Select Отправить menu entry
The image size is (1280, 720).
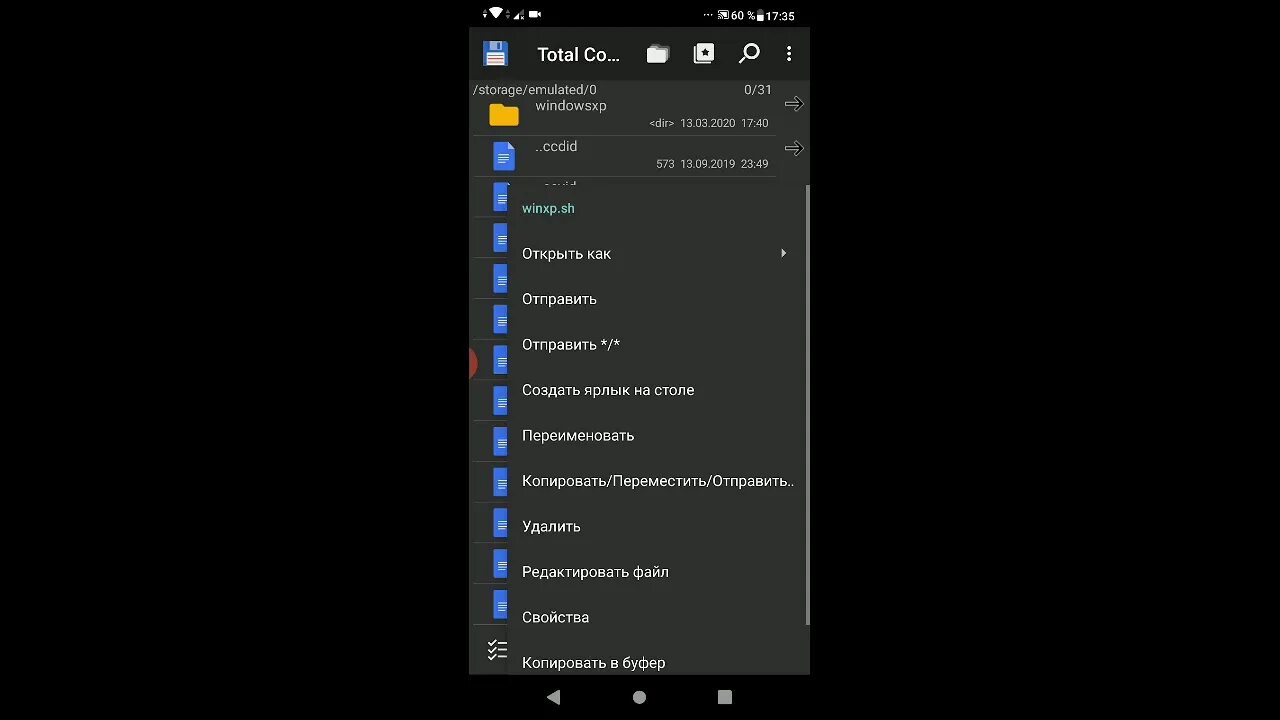559,299
